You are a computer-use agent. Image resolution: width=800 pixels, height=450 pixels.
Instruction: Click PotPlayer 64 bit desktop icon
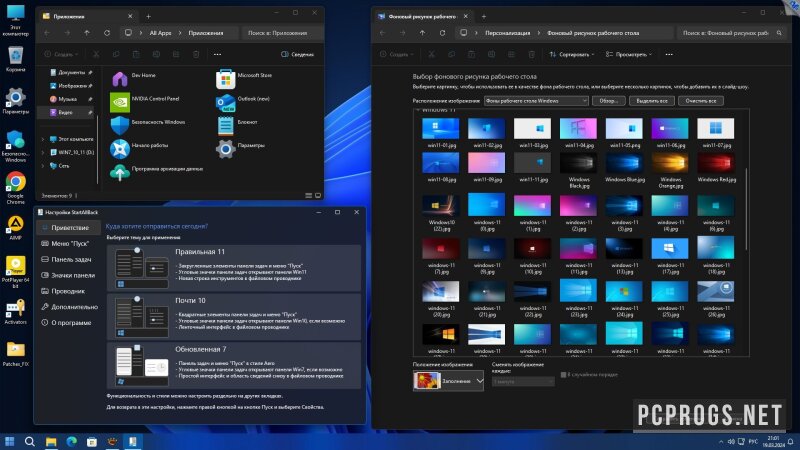tap(15, 272)
